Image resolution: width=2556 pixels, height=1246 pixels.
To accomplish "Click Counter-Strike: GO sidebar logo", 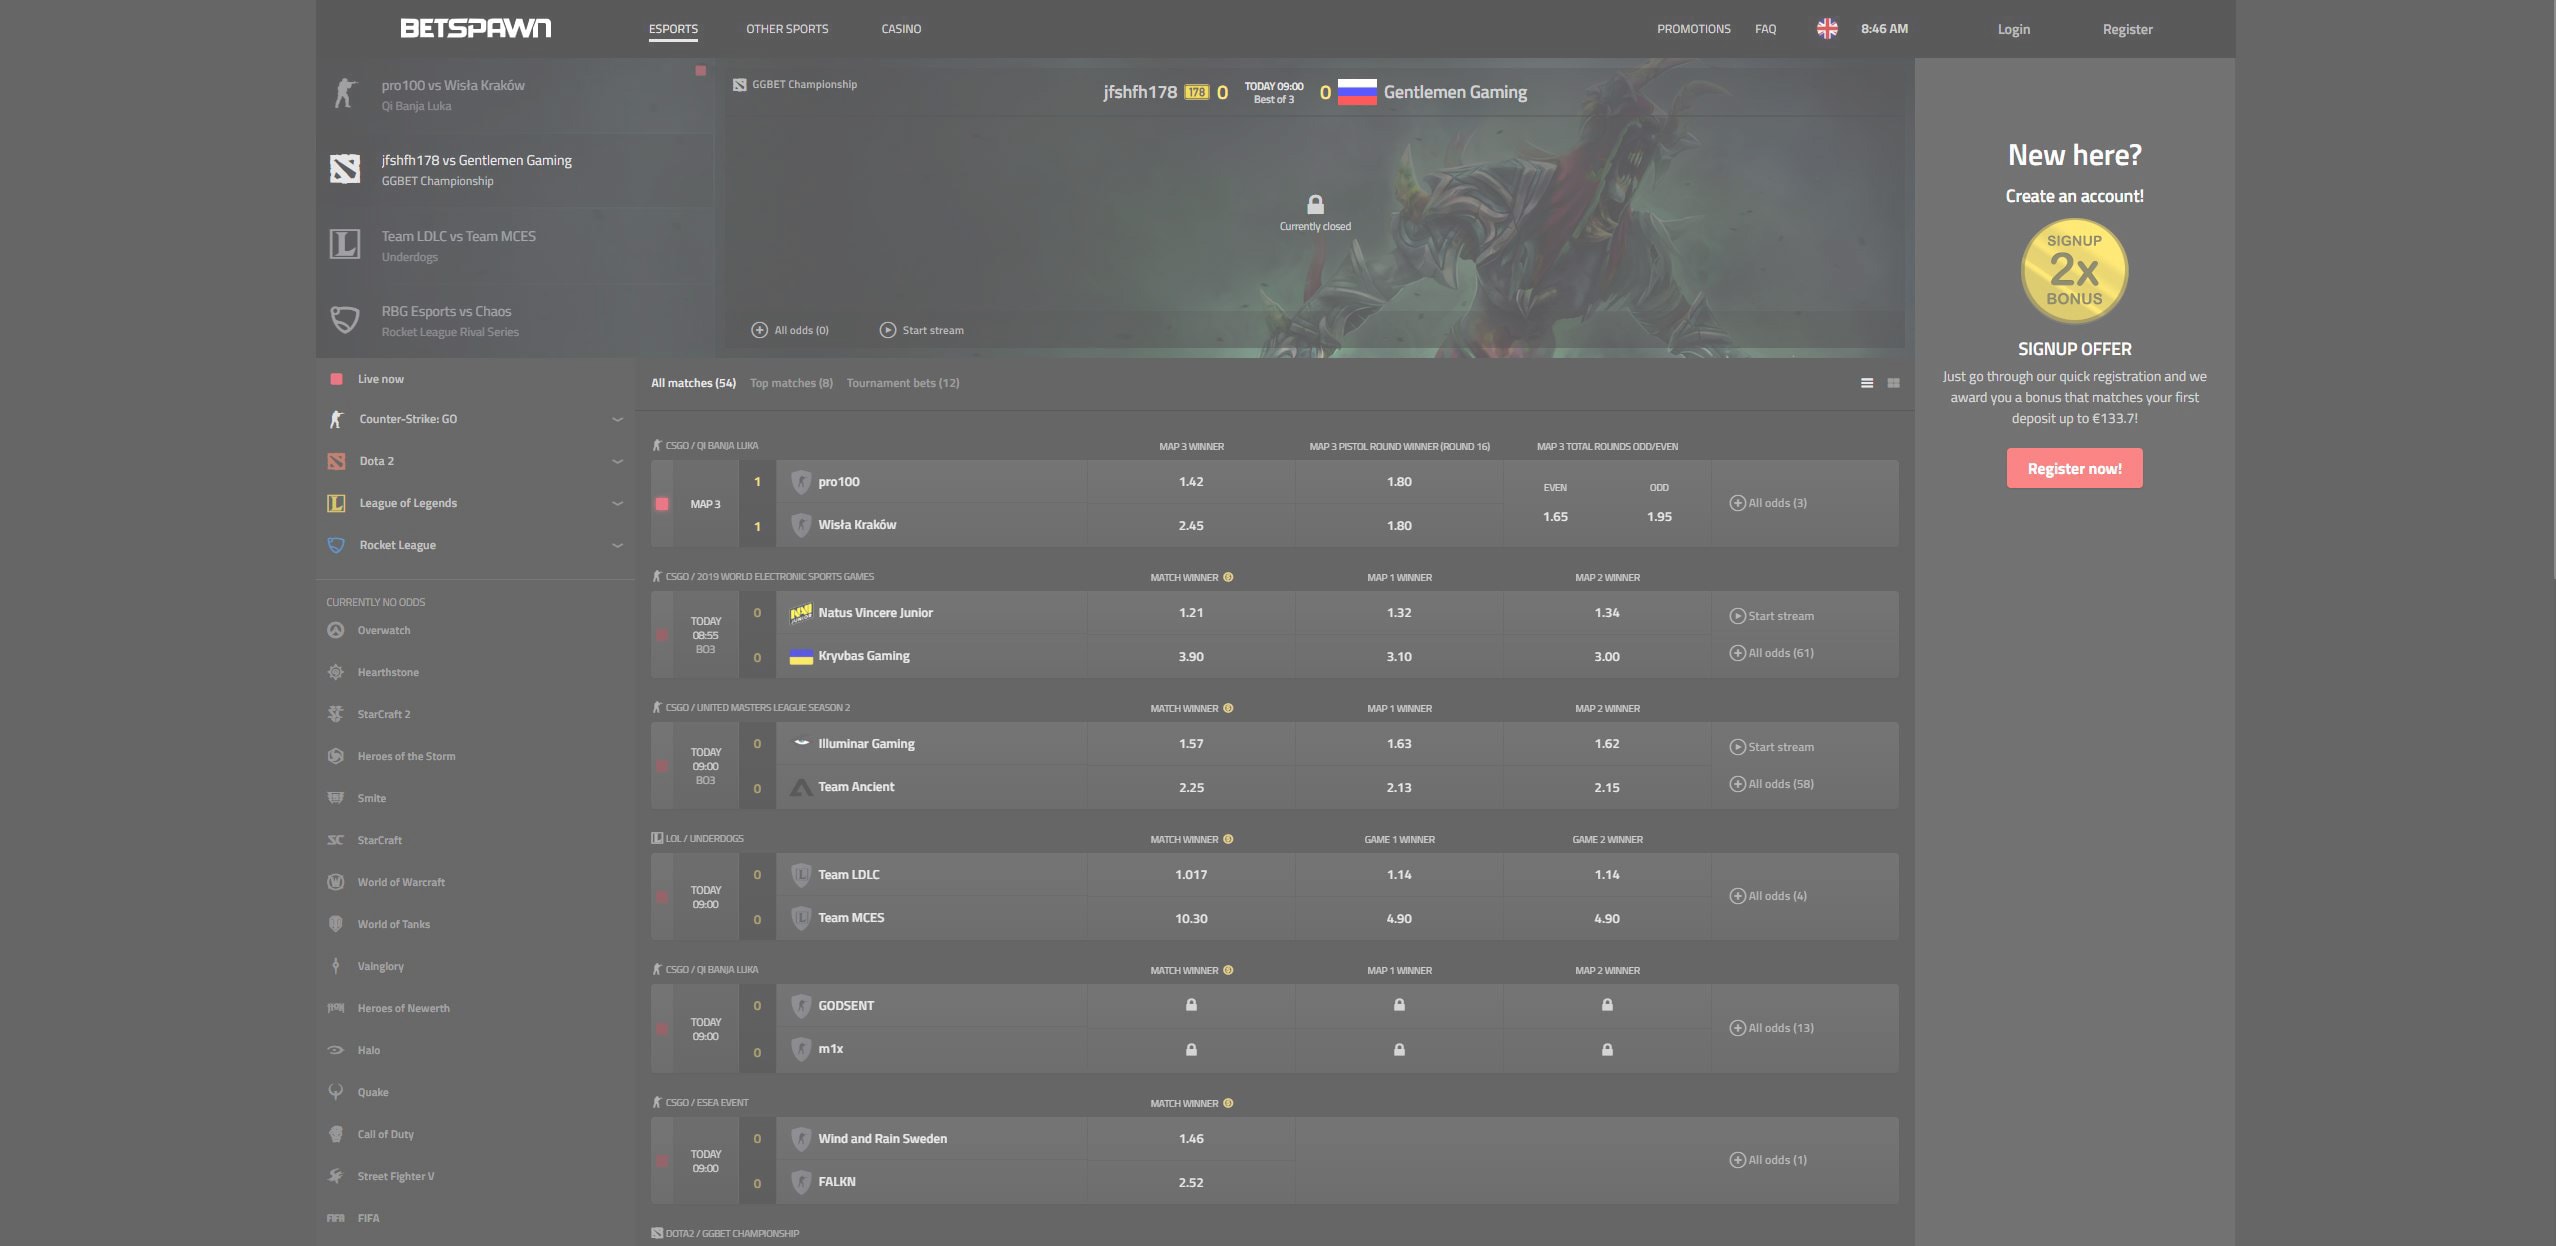I will tap(336, 419).
